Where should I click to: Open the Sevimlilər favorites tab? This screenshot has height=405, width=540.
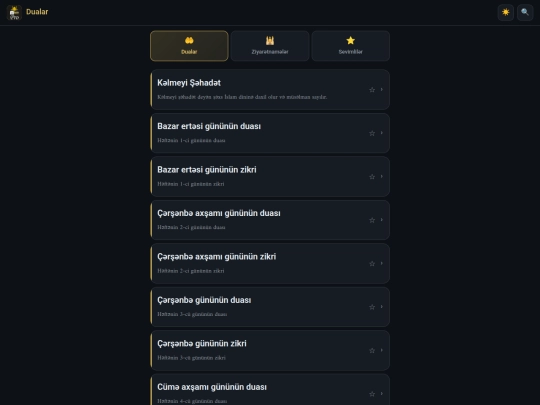tap(351, 46)
